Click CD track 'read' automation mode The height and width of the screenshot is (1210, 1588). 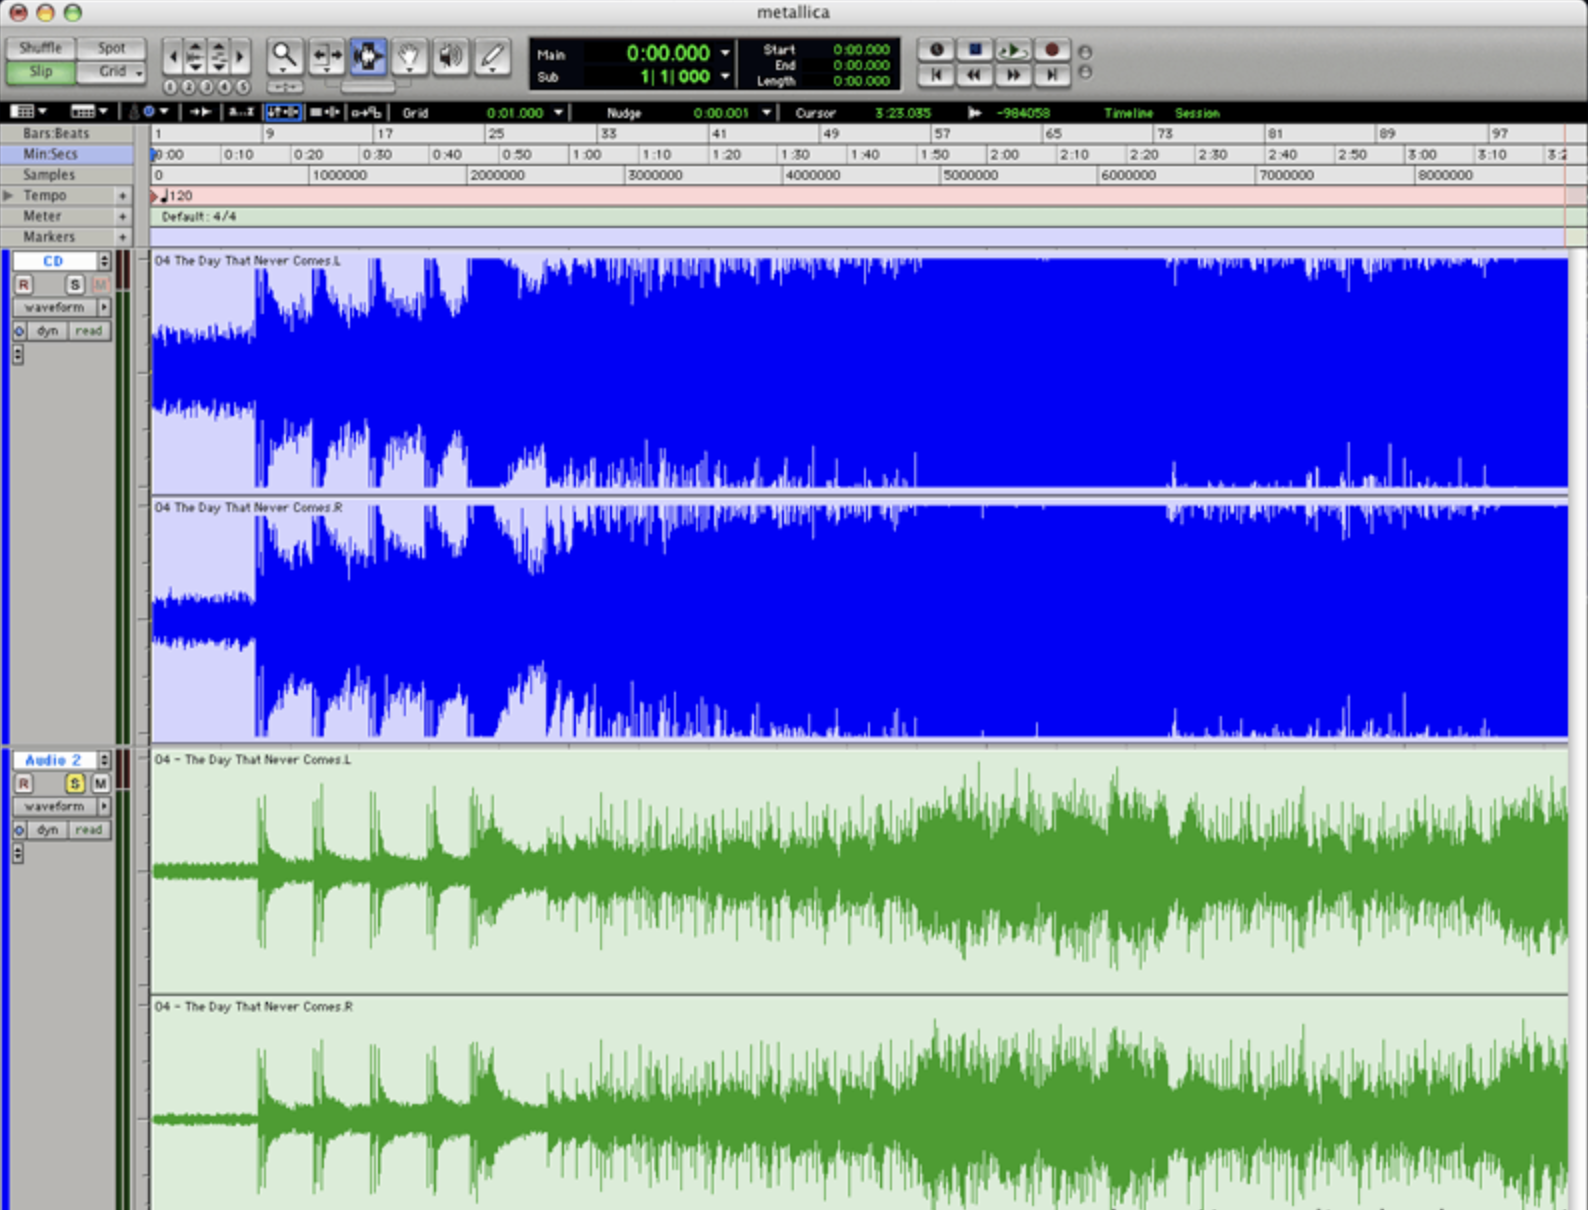coord(89,331)
